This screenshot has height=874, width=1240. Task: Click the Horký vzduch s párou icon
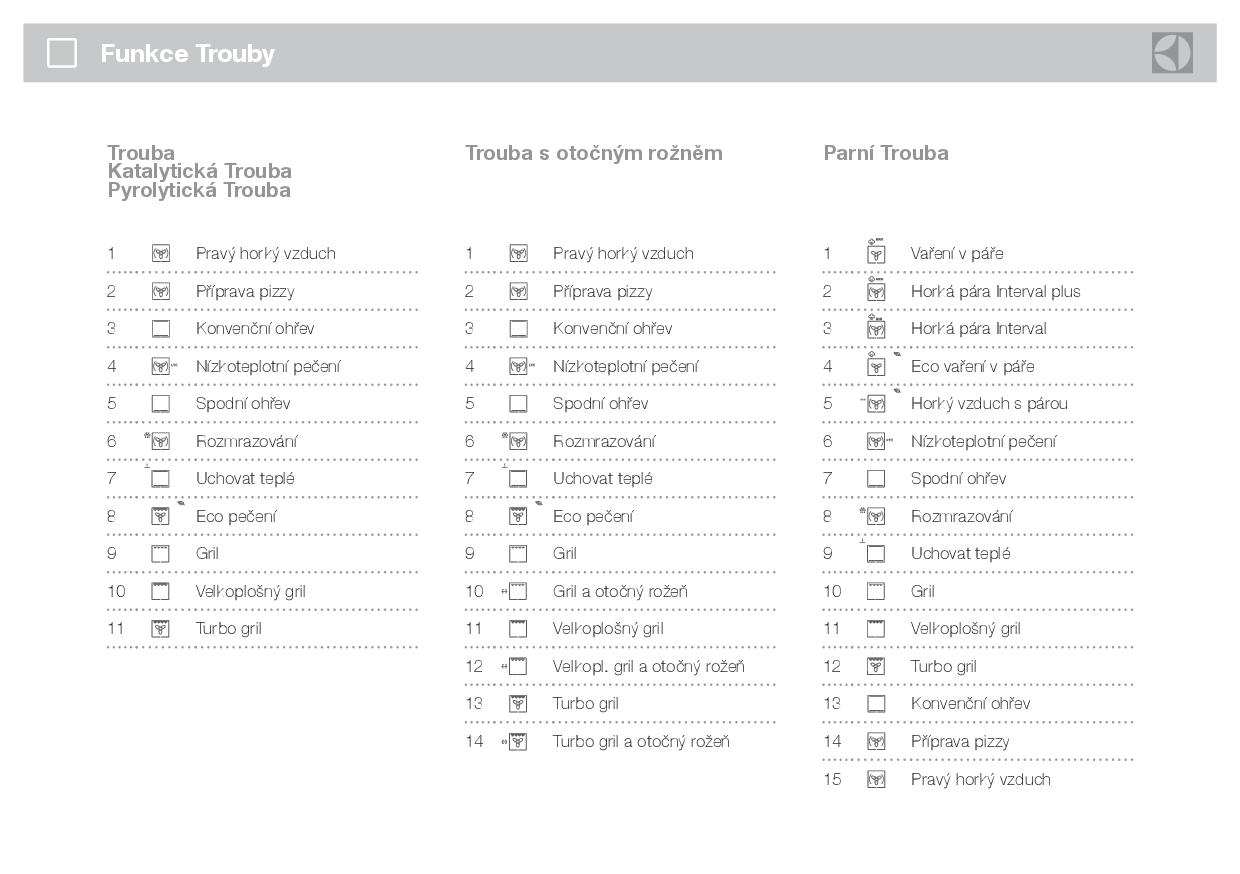tap(876, 404)
